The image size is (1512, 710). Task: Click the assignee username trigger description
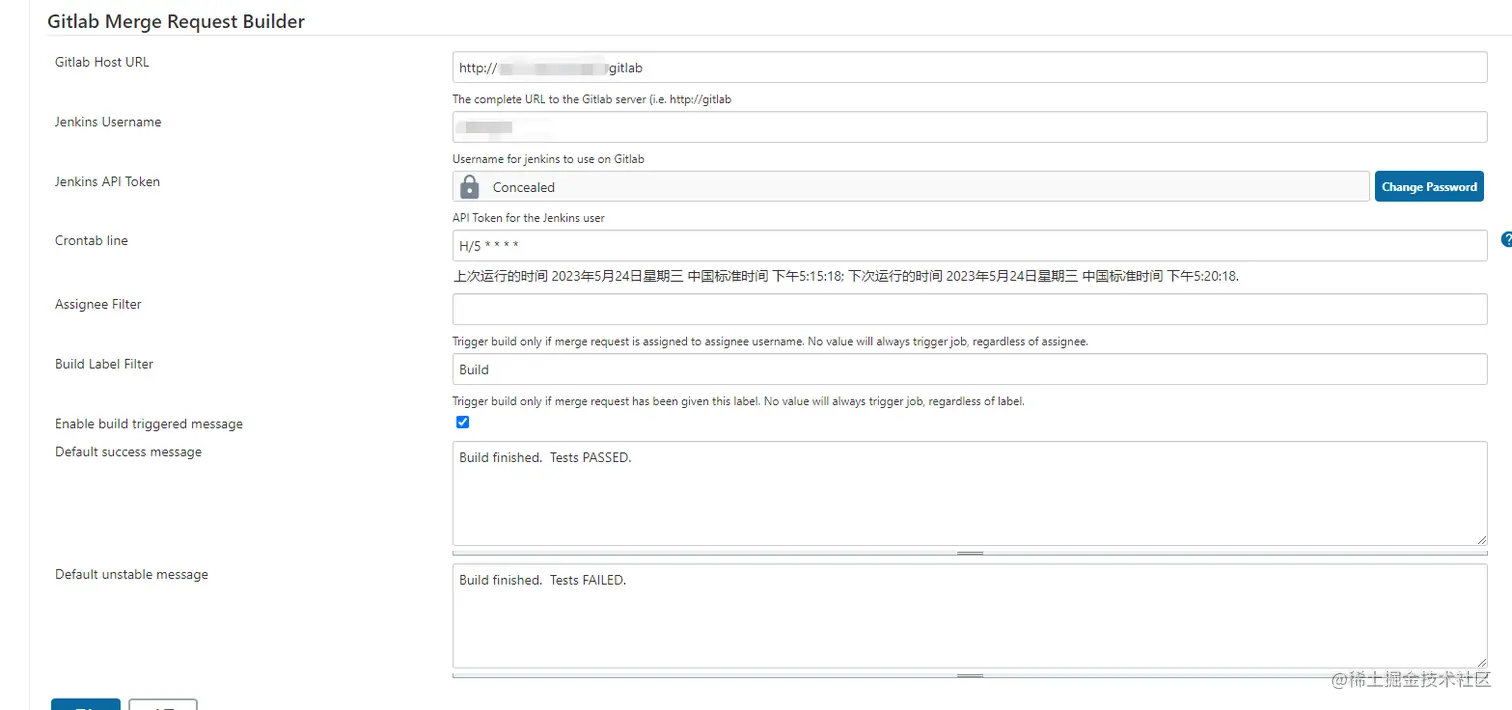tap(770, 341)
